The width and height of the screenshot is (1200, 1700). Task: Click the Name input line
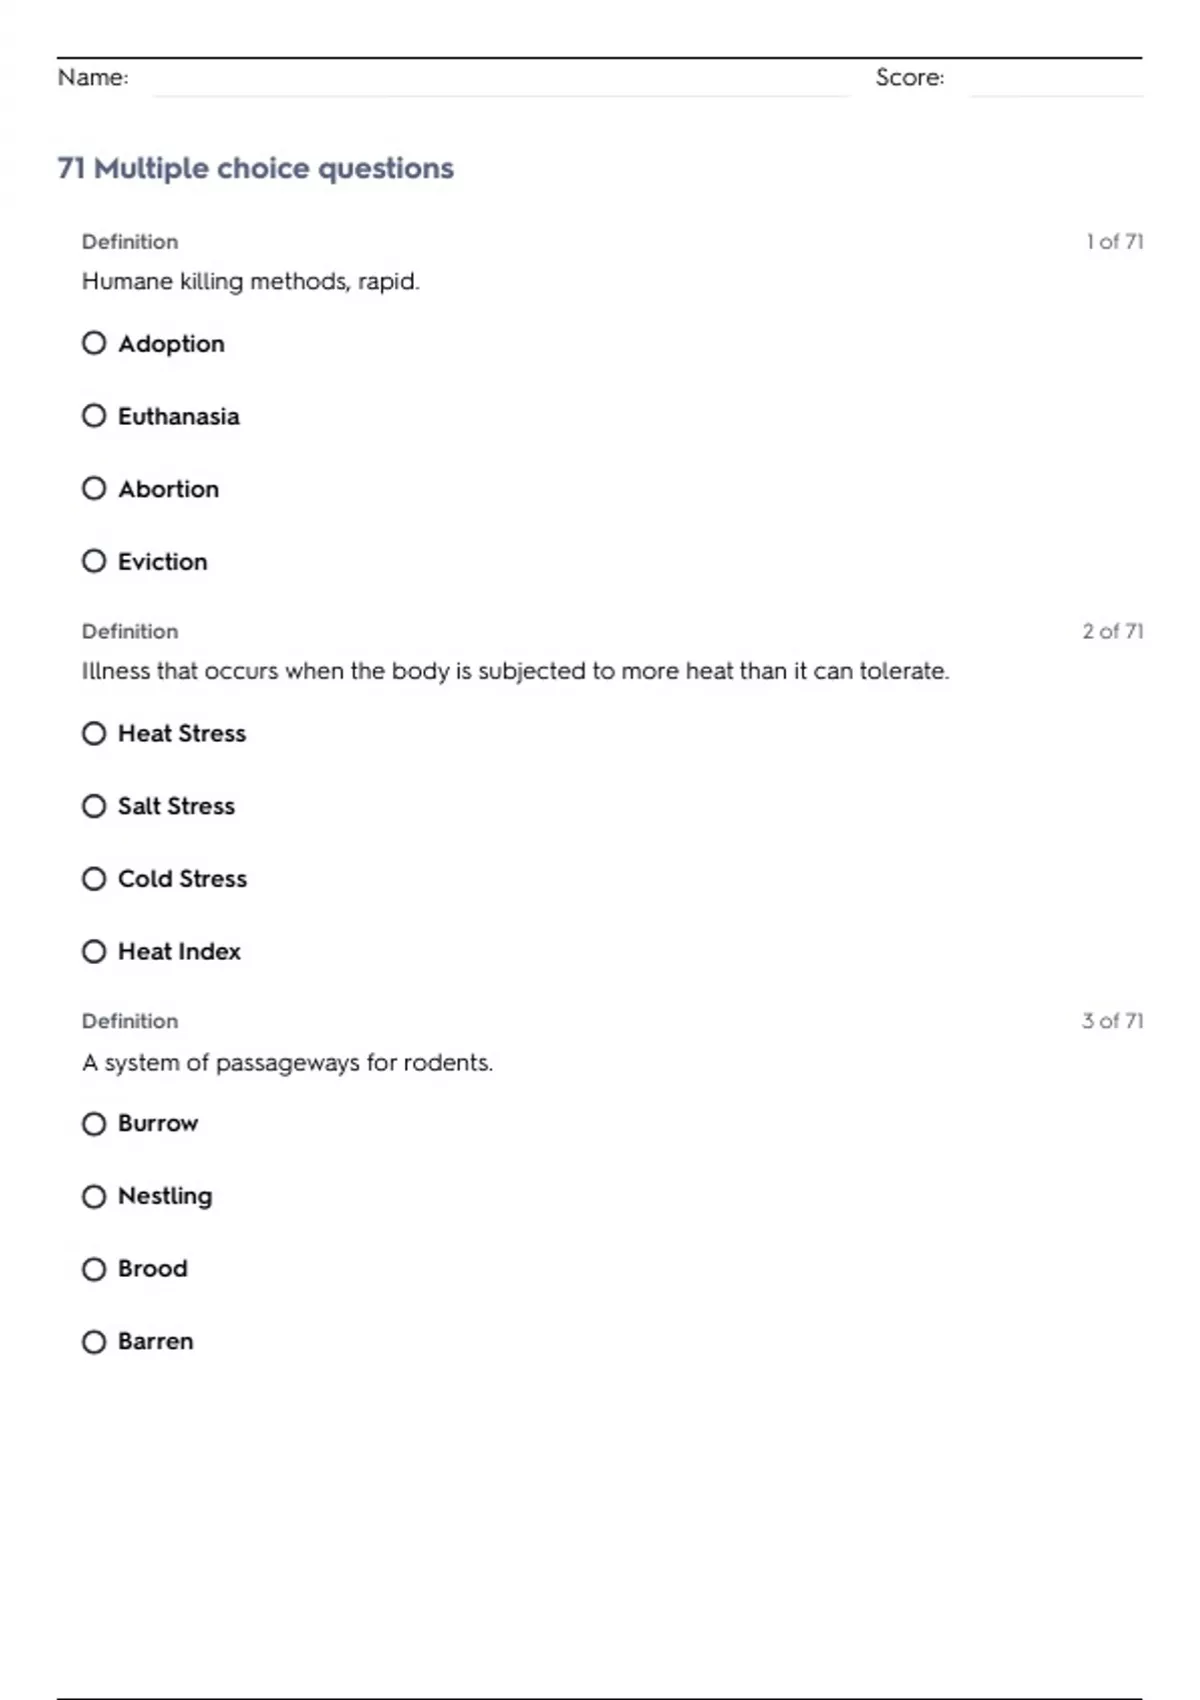(x=500, y=80)
